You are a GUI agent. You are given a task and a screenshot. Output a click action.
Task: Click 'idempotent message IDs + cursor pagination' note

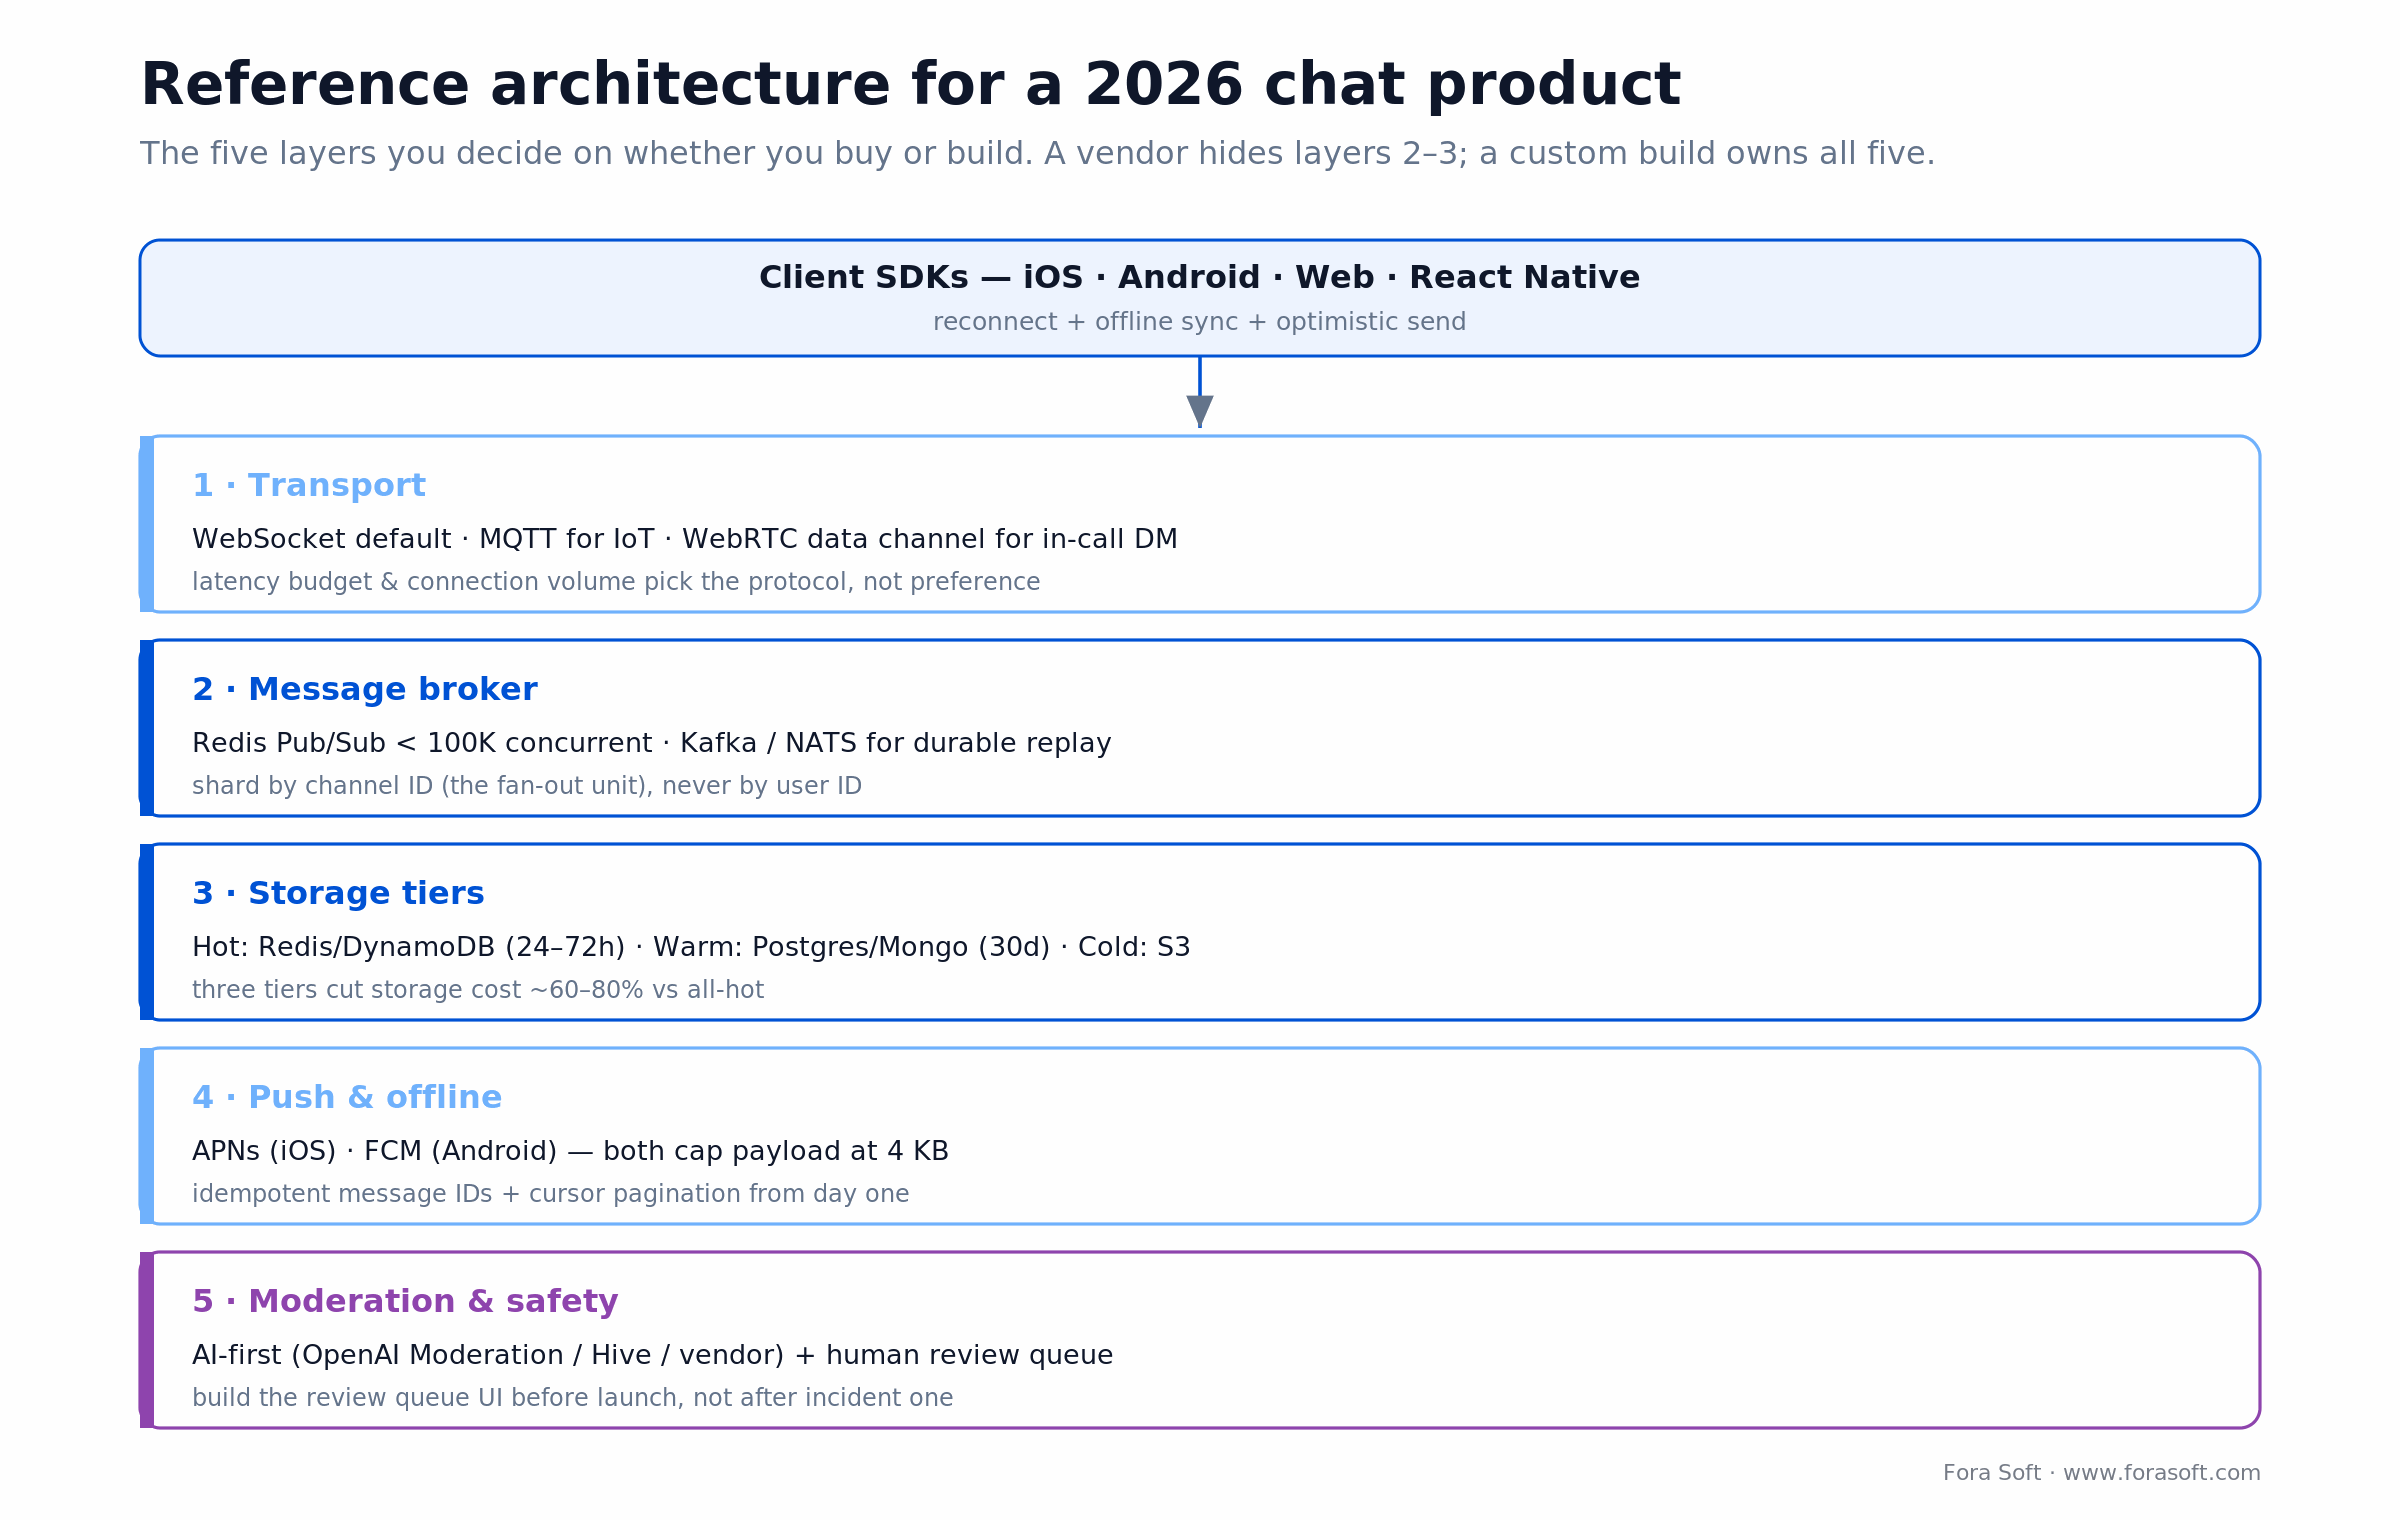point(551,1194)
